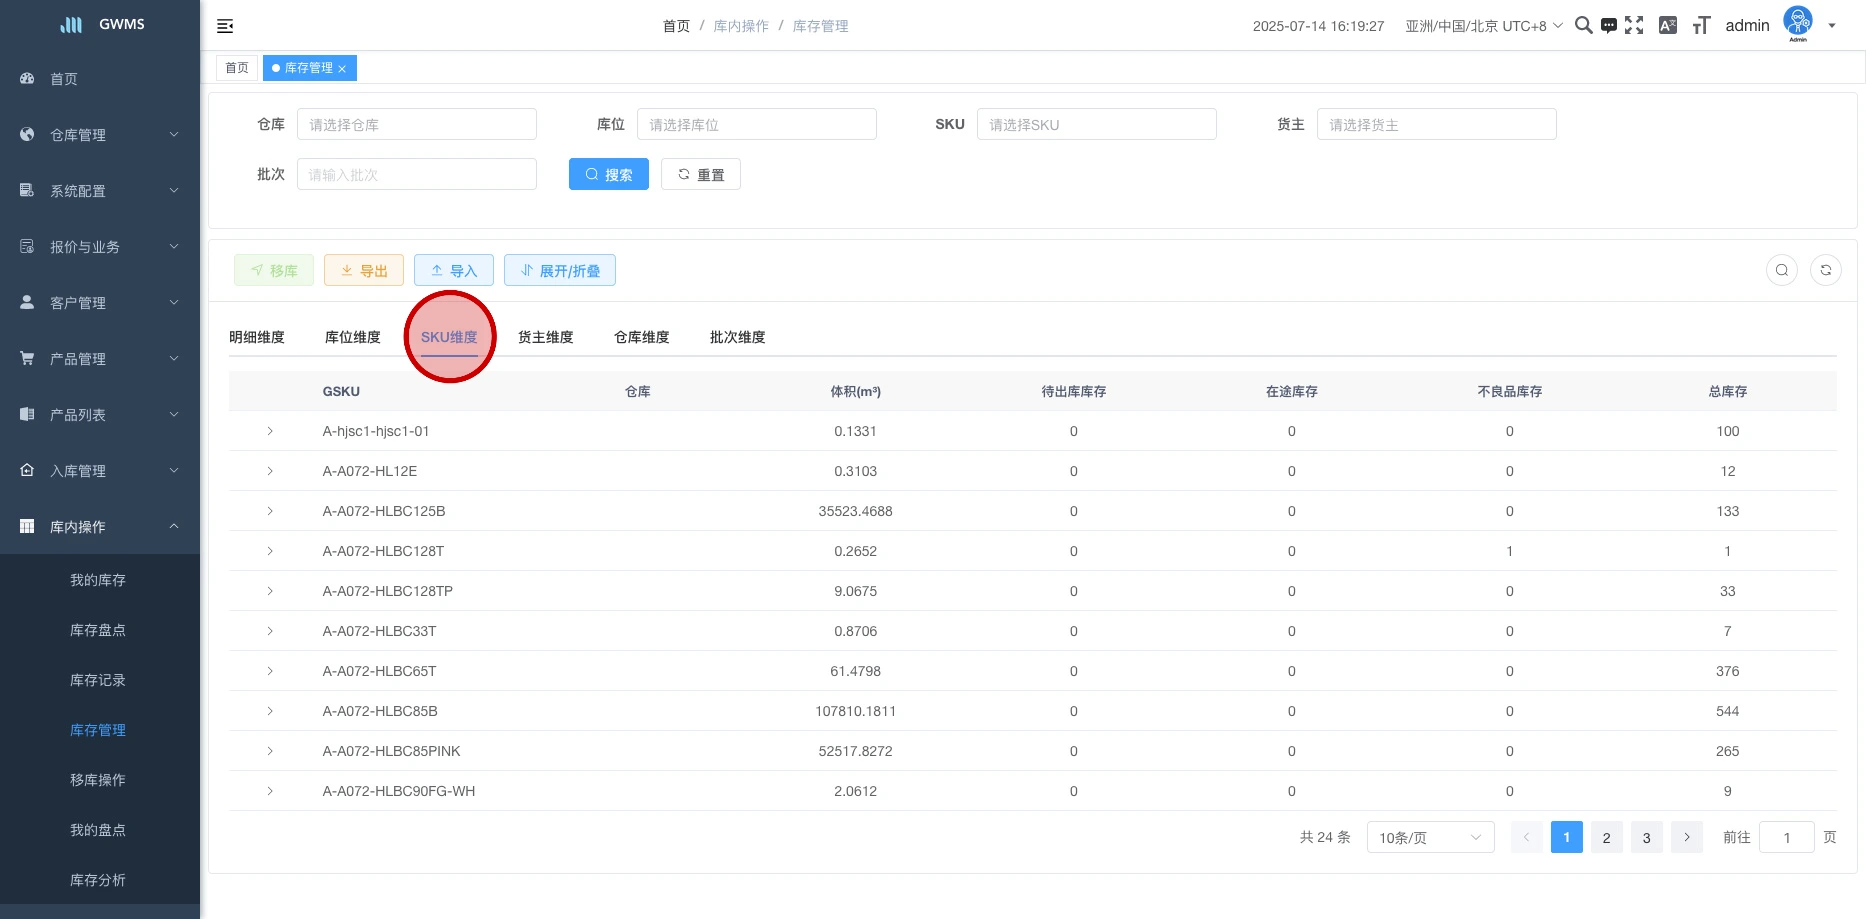Toggle search panel with round magnifier icon
Image resolution: width=1866 pixels, height=919 pixels.
tap(1781, 270)
